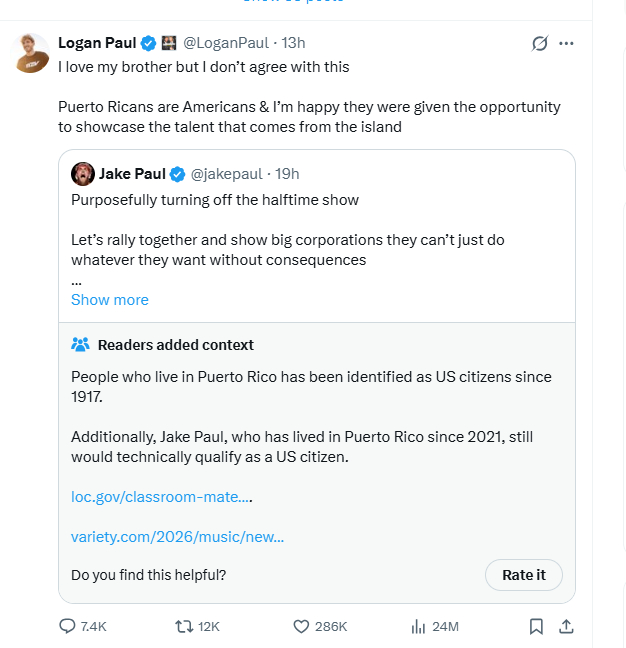Click the reply comment icon

[68, 627]
